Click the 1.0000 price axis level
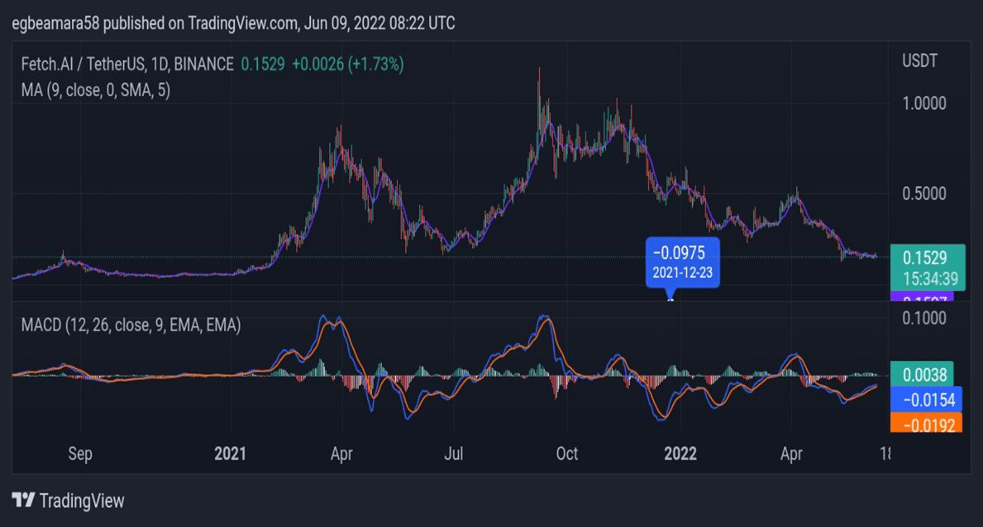This screenshot has height=527, width=983. point(923,103)
